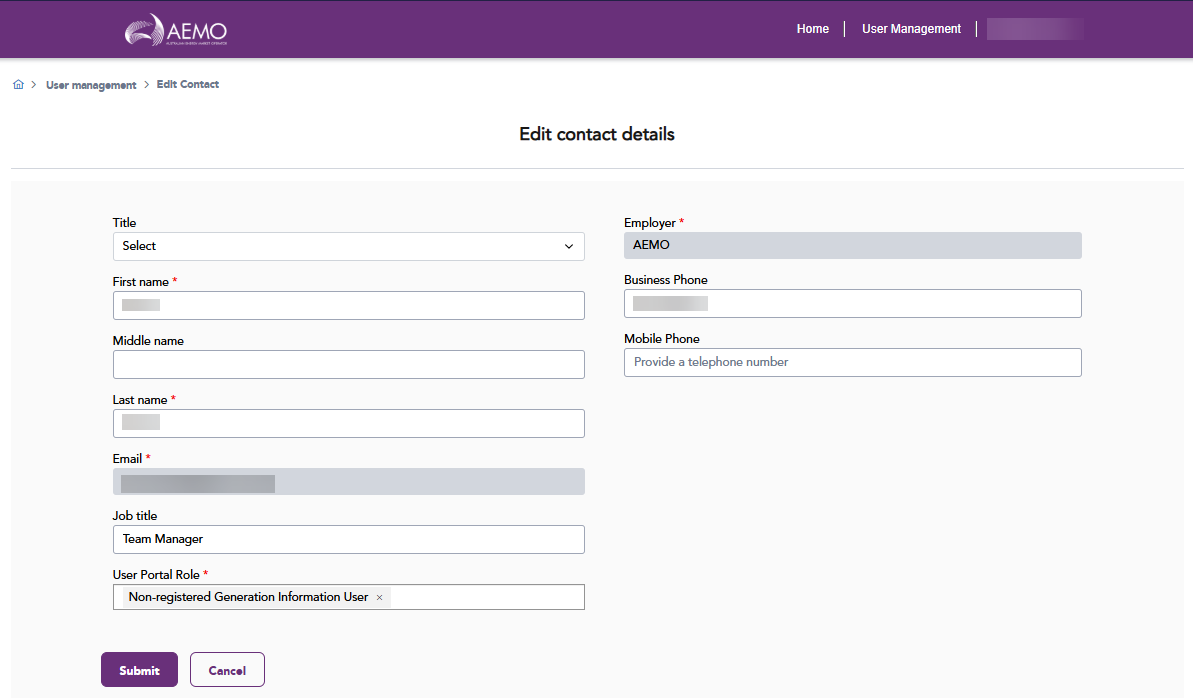1193x698 pixels.
Task: Focus the Business Phone input field
Action: click(852, 304)
